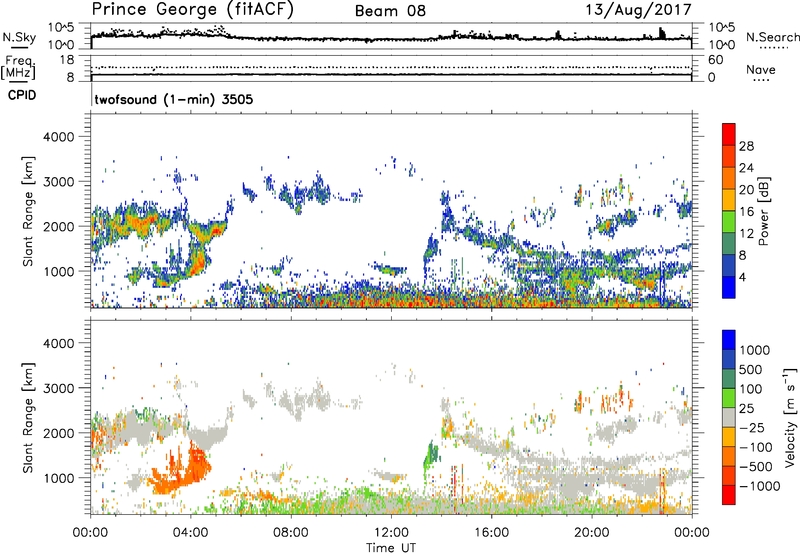Click the '12' value on the power colorbar
The image size is (800, 554).
click(746, 234)
